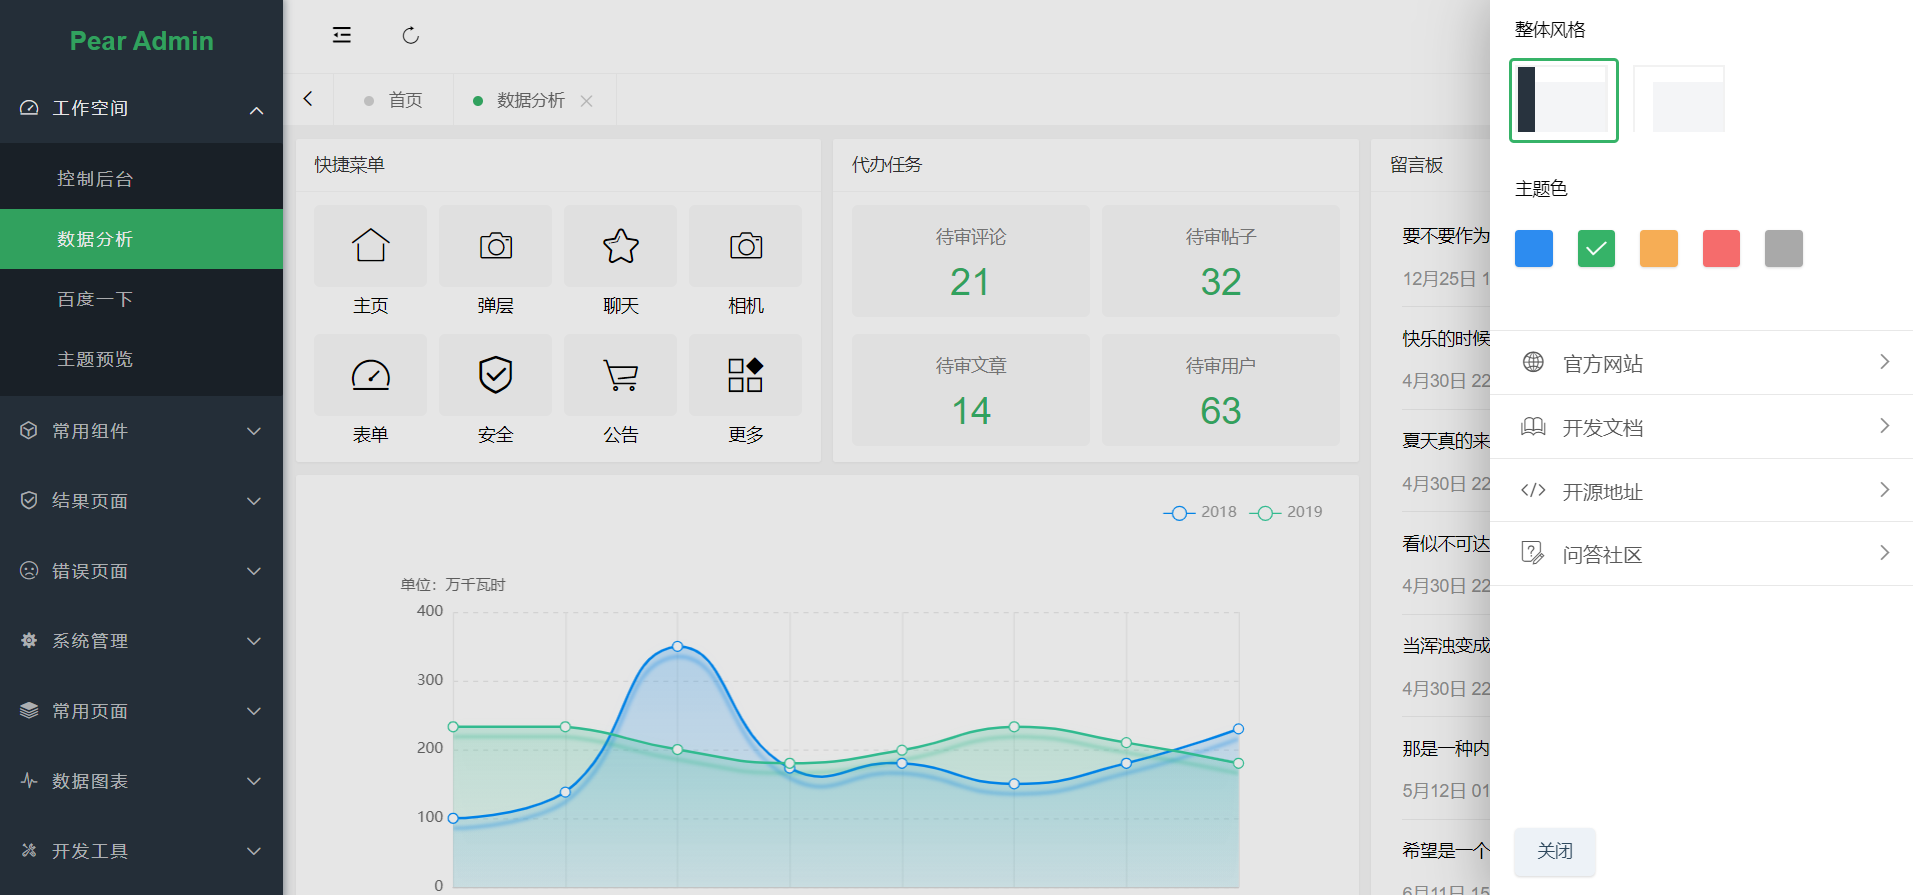Image resolution: width=1913 pixels, height=895 pixels.
Task: Toggle the sidebar collapse icon
Action: [342, 36]
